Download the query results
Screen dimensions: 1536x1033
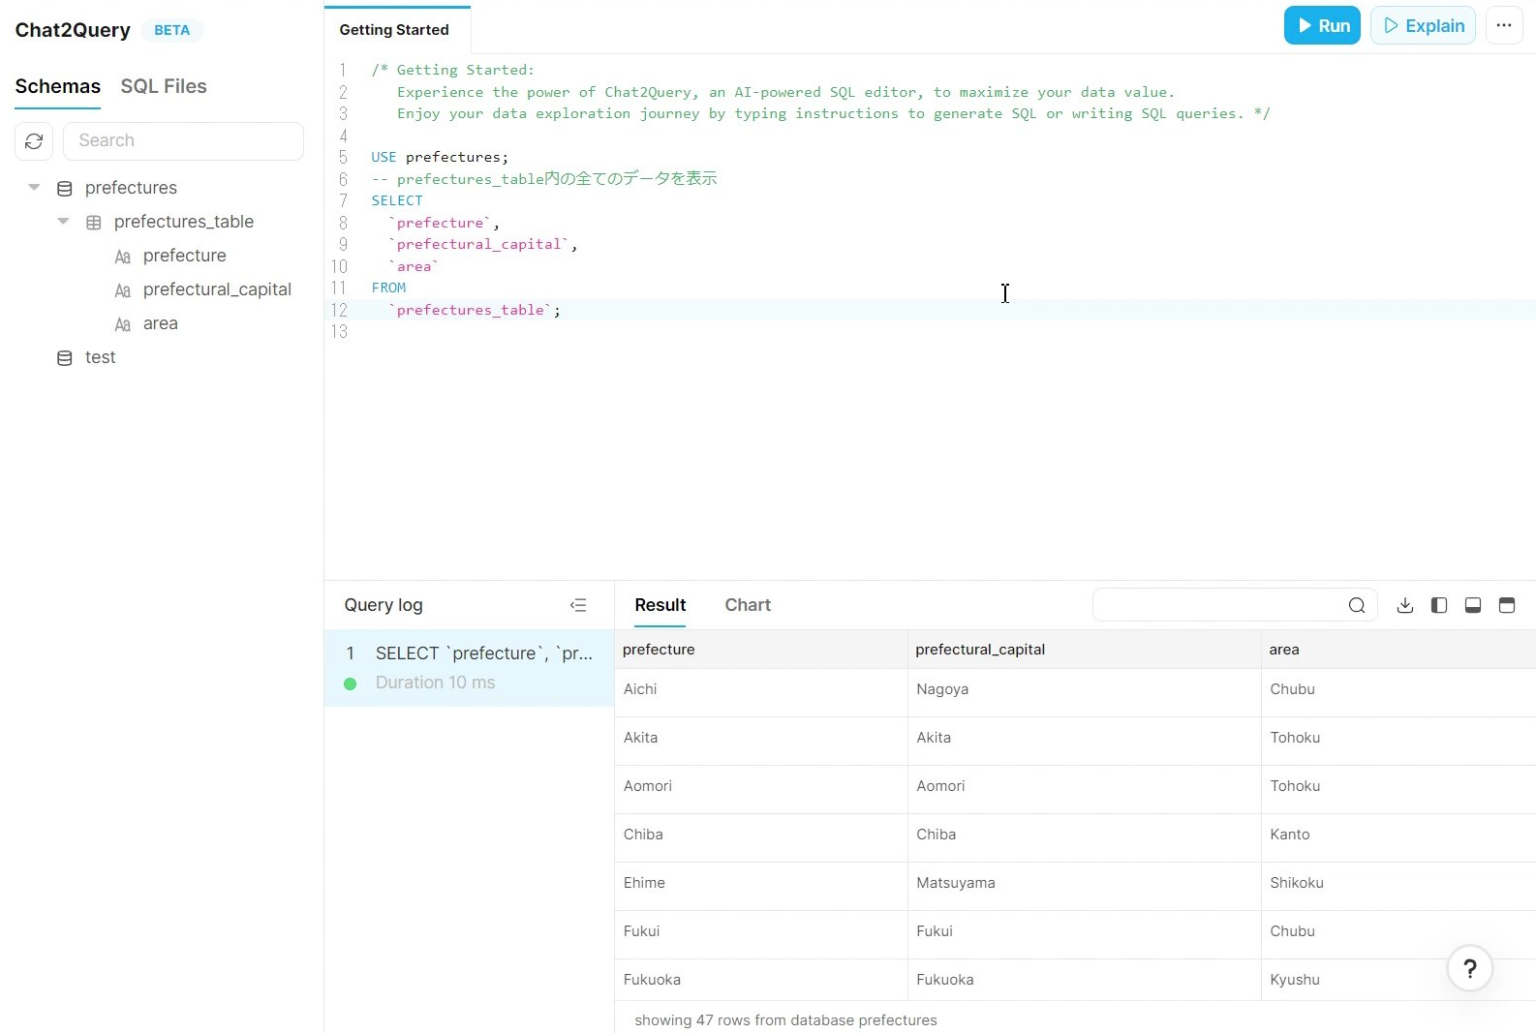(1405, 605)
